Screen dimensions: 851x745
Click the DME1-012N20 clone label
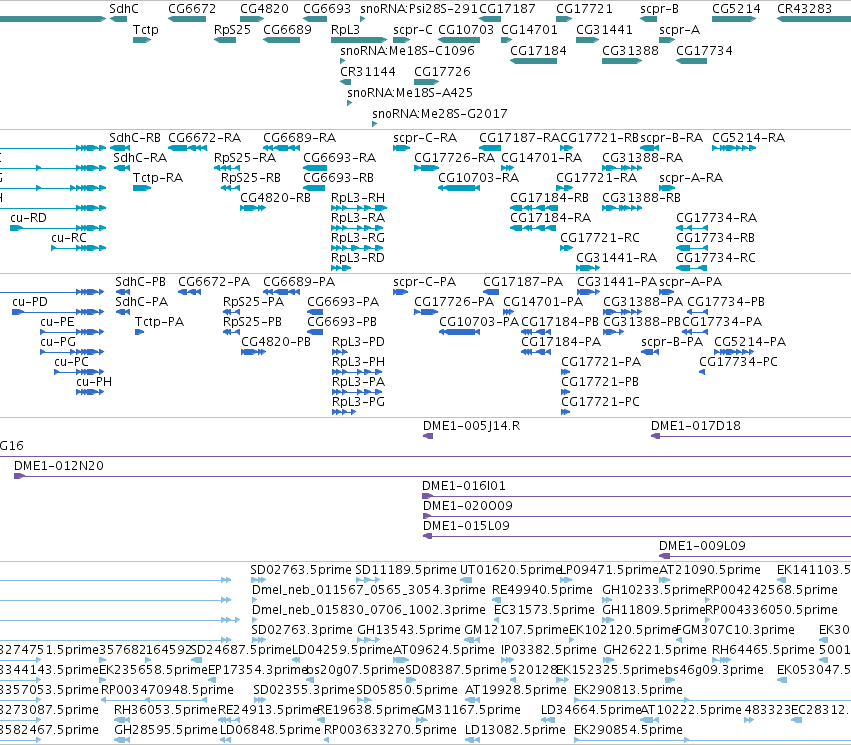59,466
